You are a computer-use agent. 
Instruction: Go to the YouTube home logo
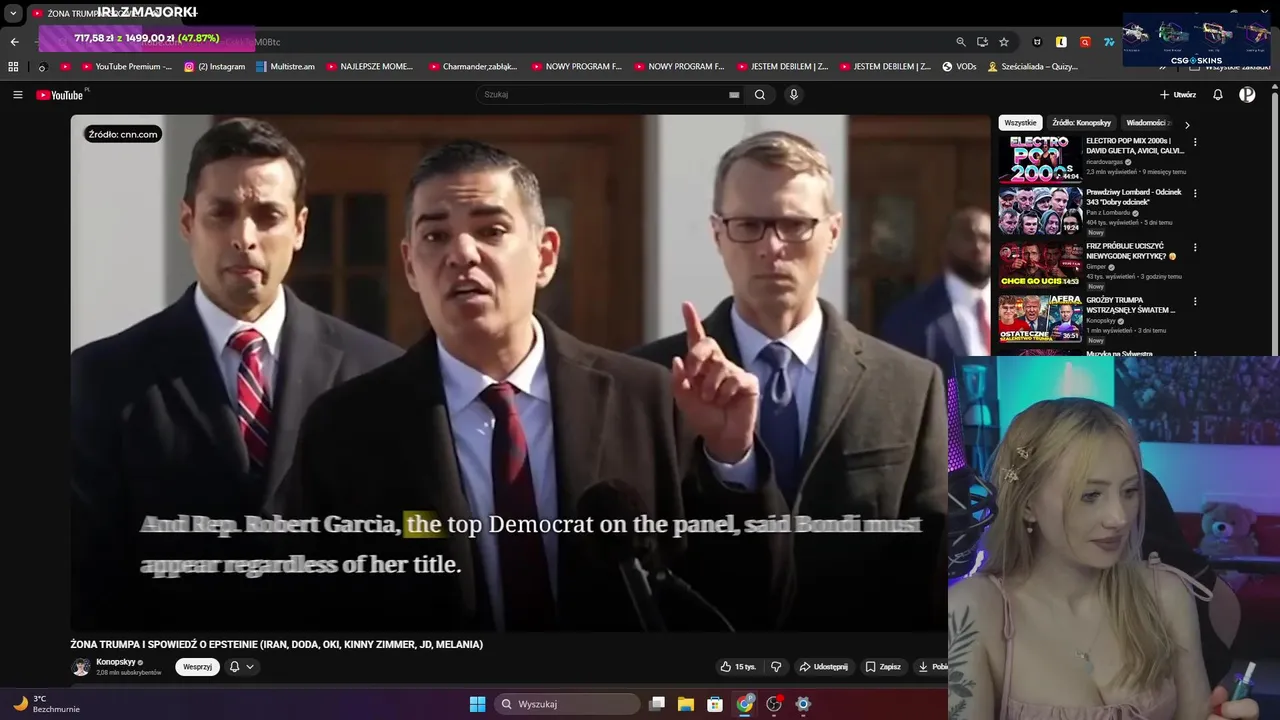tap(62, 95)
